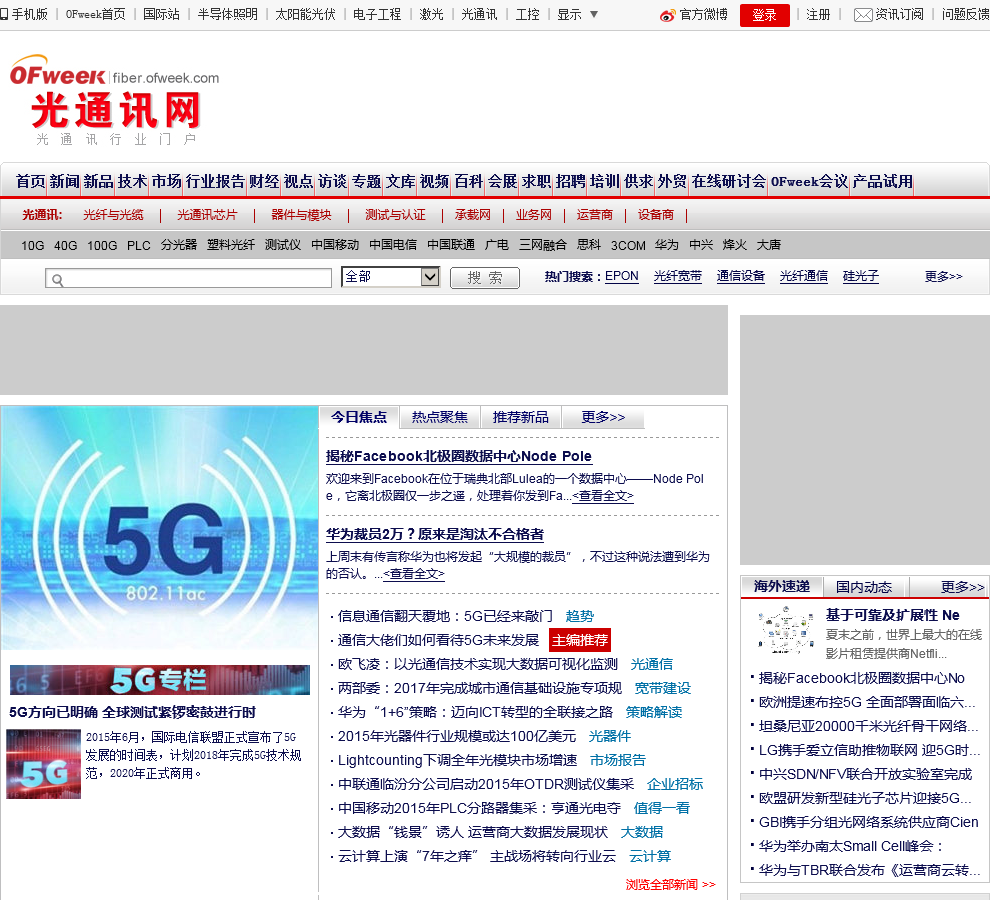Open 浏览全部新闻 >> link

[671, 884]
